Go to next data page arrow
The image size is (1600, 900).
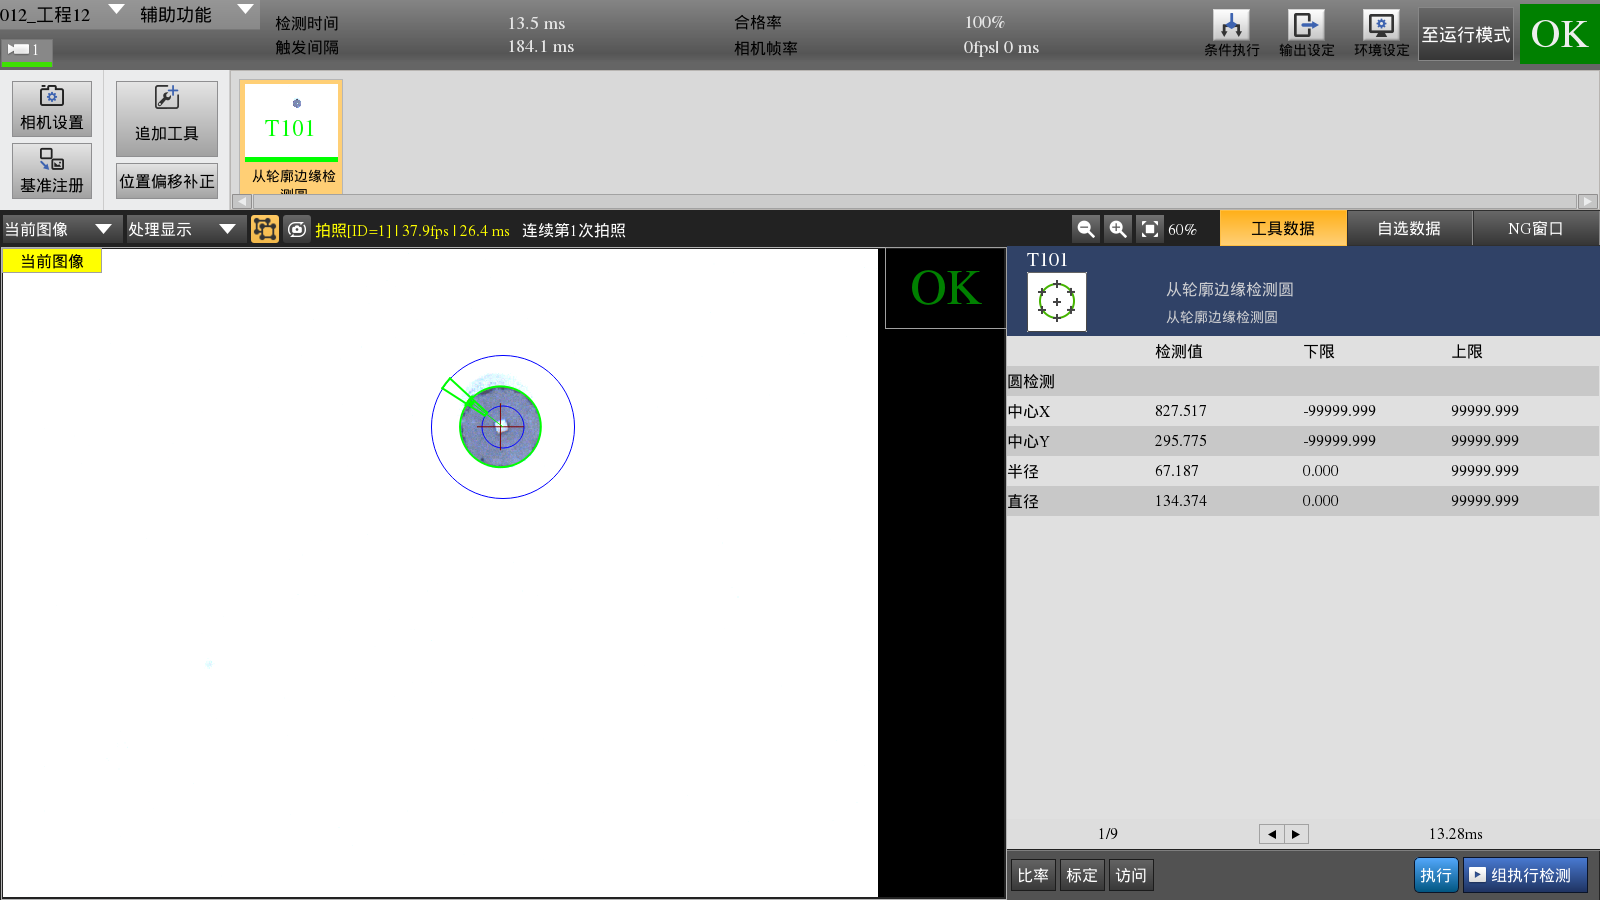click(1296, 834)
